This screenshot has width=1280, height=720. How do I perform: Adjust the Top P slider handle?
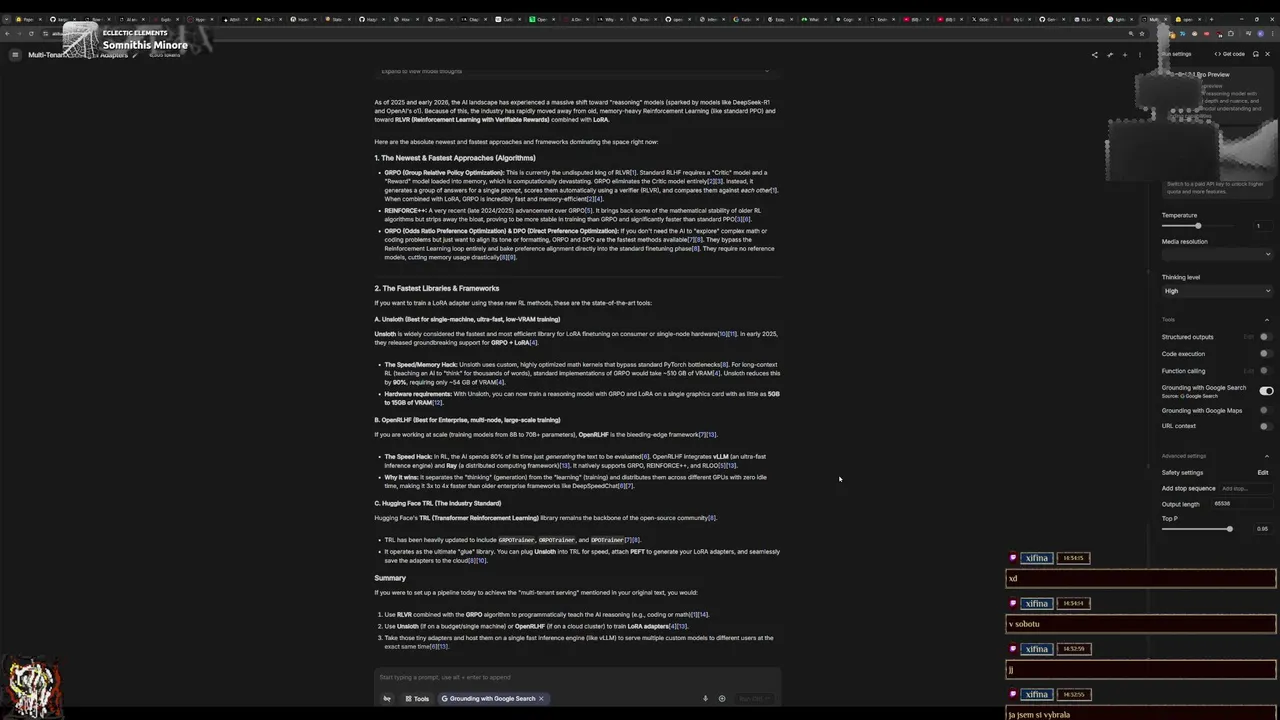(x=1229, y=529)
